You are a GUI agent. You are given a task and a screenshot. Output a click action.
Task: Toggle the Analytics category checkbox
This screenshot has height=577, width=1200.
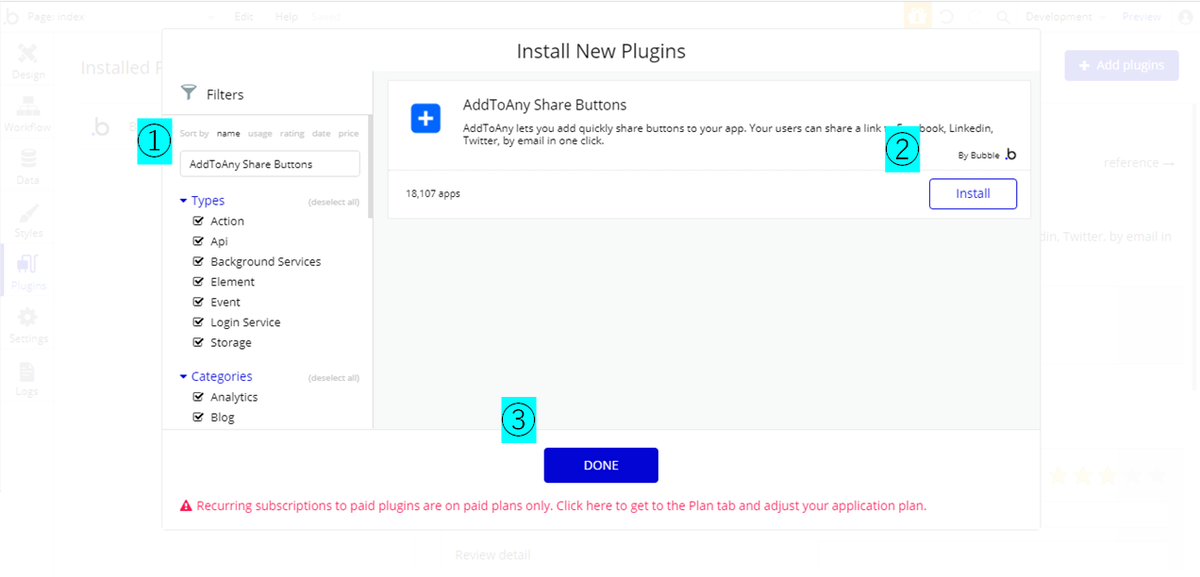(198, 397)
